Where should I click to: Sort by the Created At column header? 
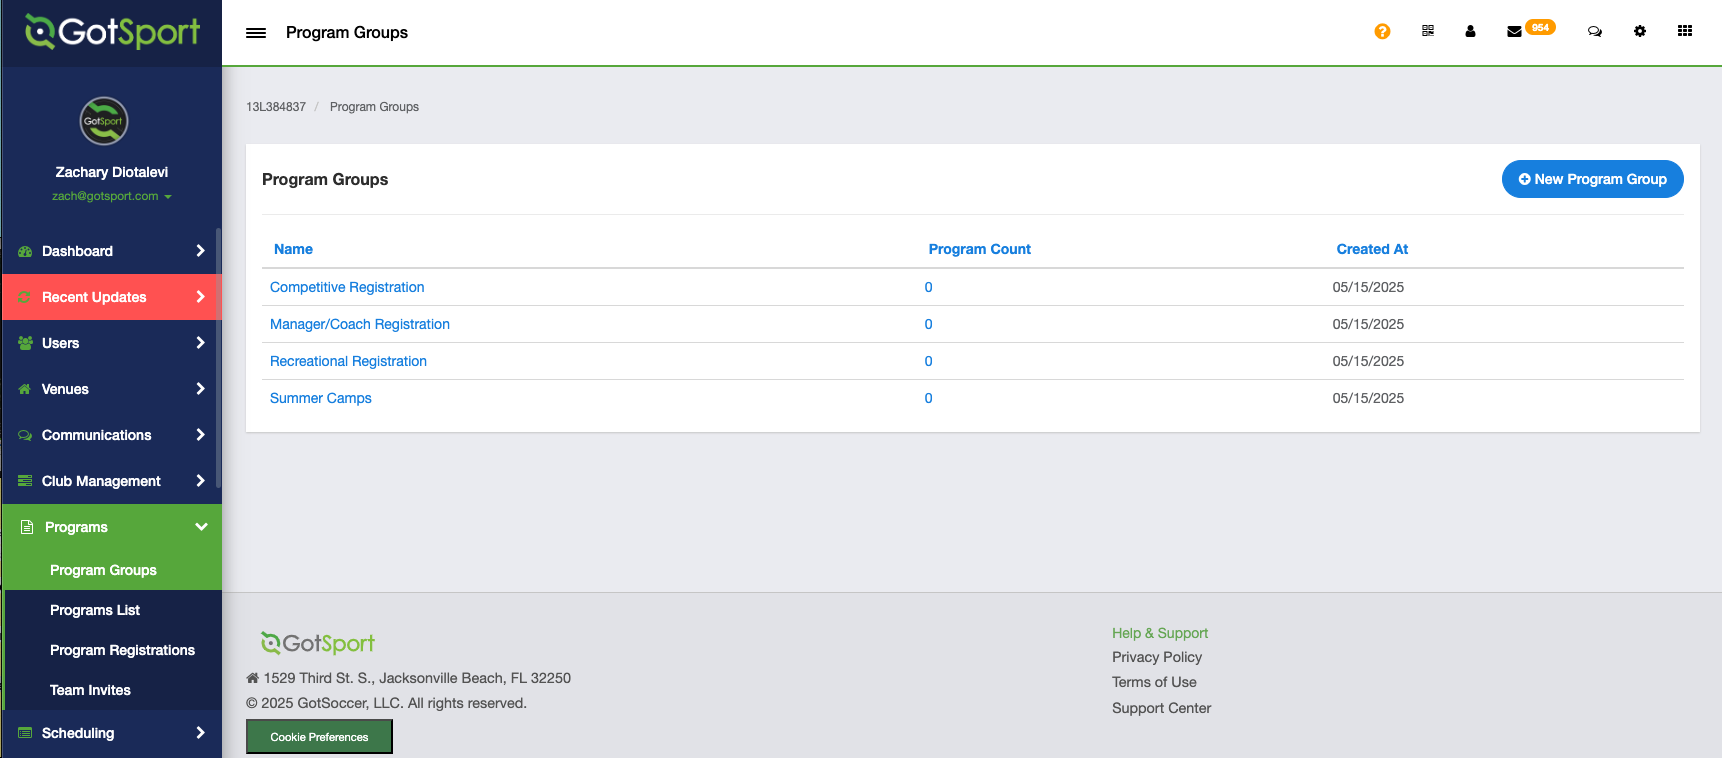point(1372,249)
